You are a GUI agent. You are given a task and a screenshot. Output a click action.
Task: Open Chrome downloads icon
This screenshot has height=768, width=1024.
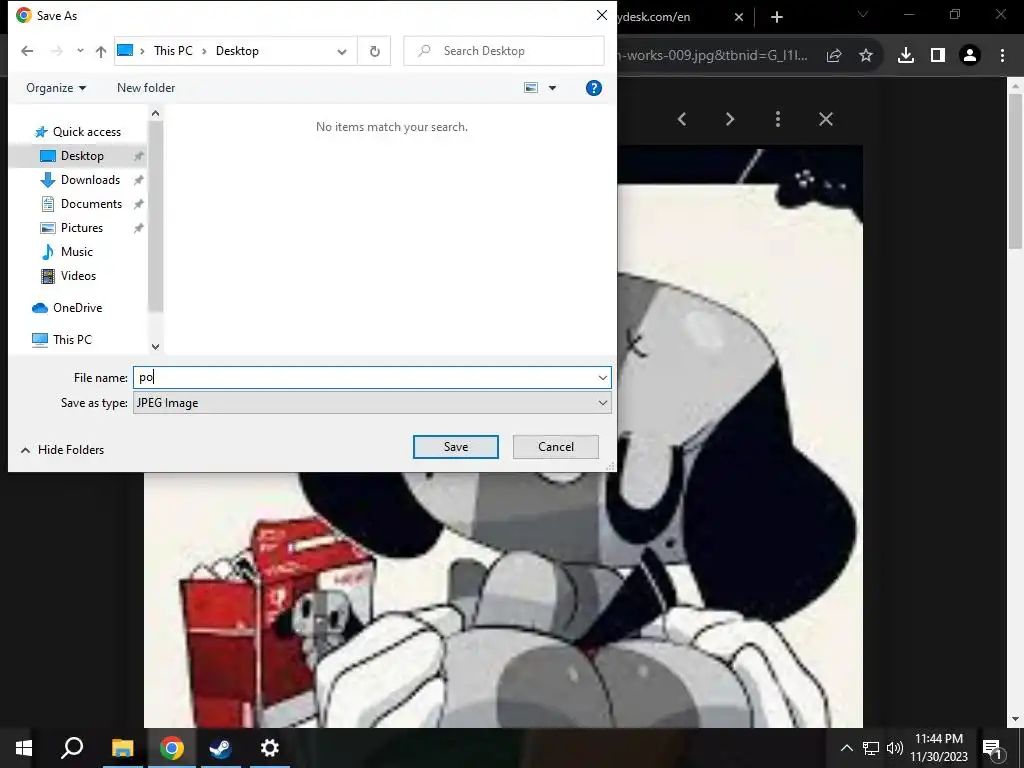906,56
